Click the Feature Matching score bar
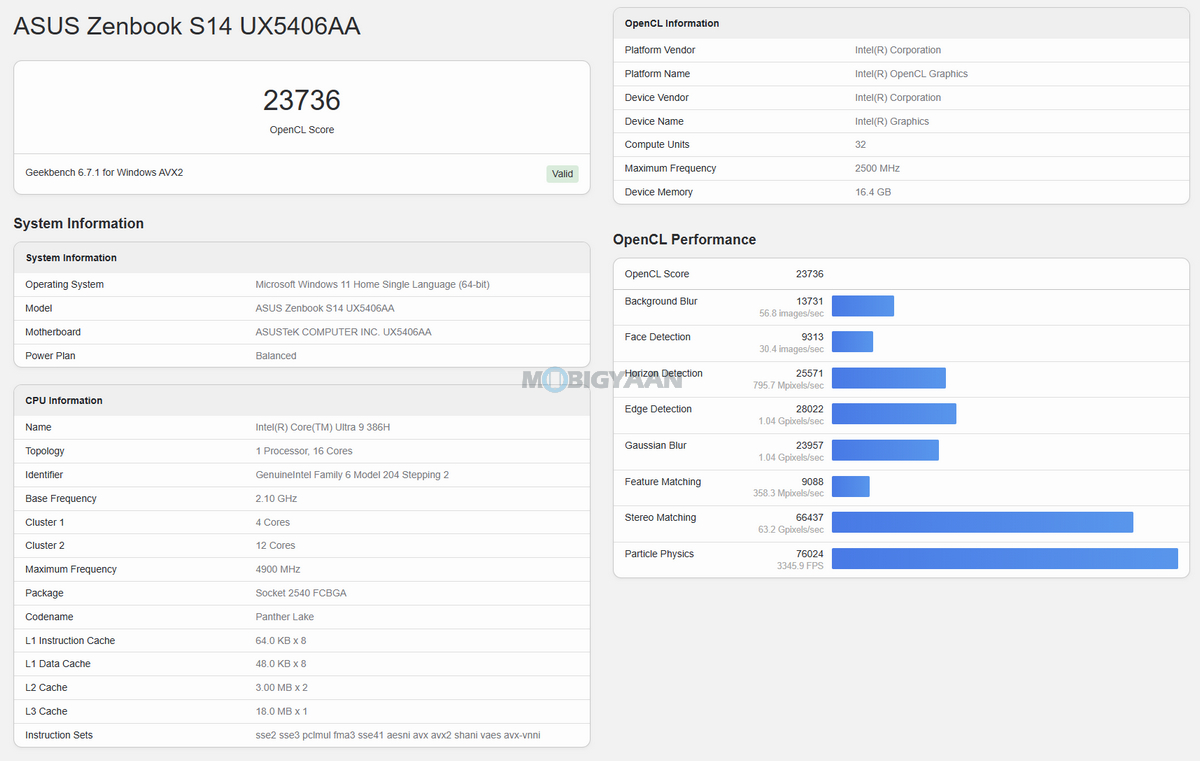This screenshot has width=1200, height=761. click(x=851, y=486)
